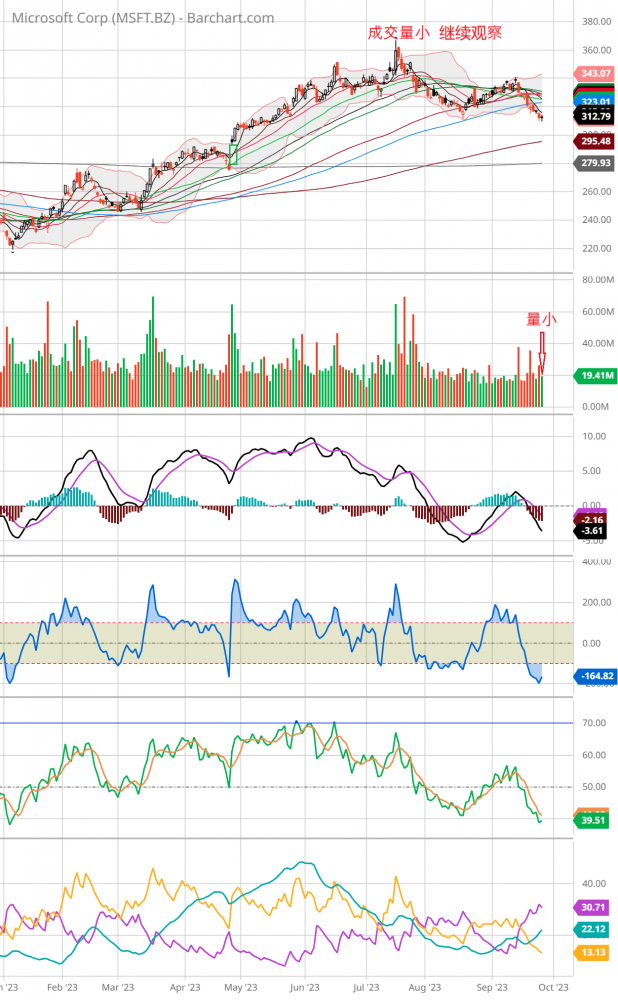Click the blue 323.01 moving average tag

point(596,102)
